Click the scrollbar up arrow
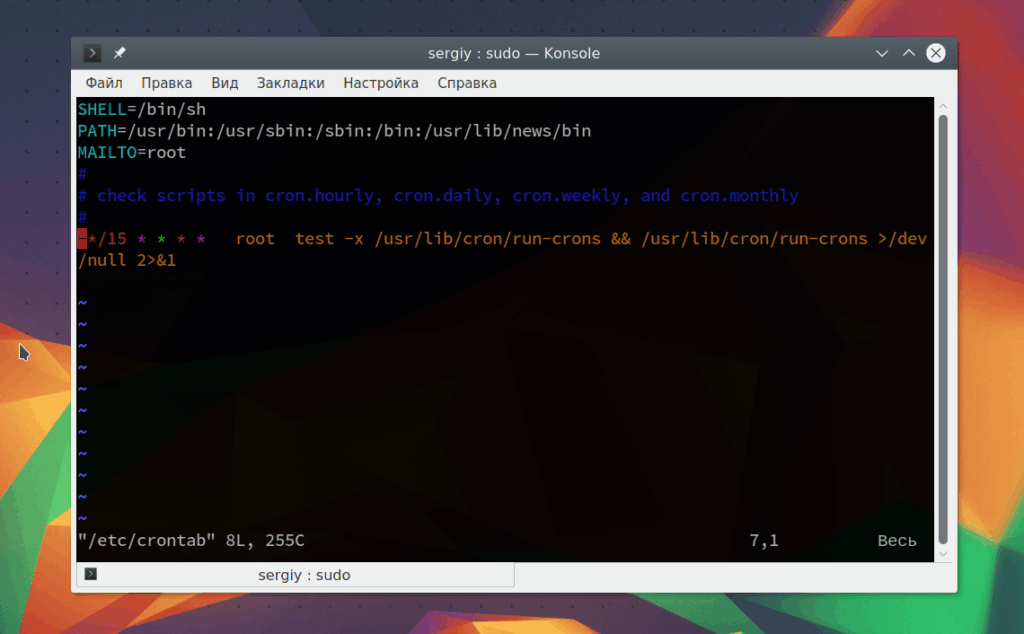 click(943, 106)
